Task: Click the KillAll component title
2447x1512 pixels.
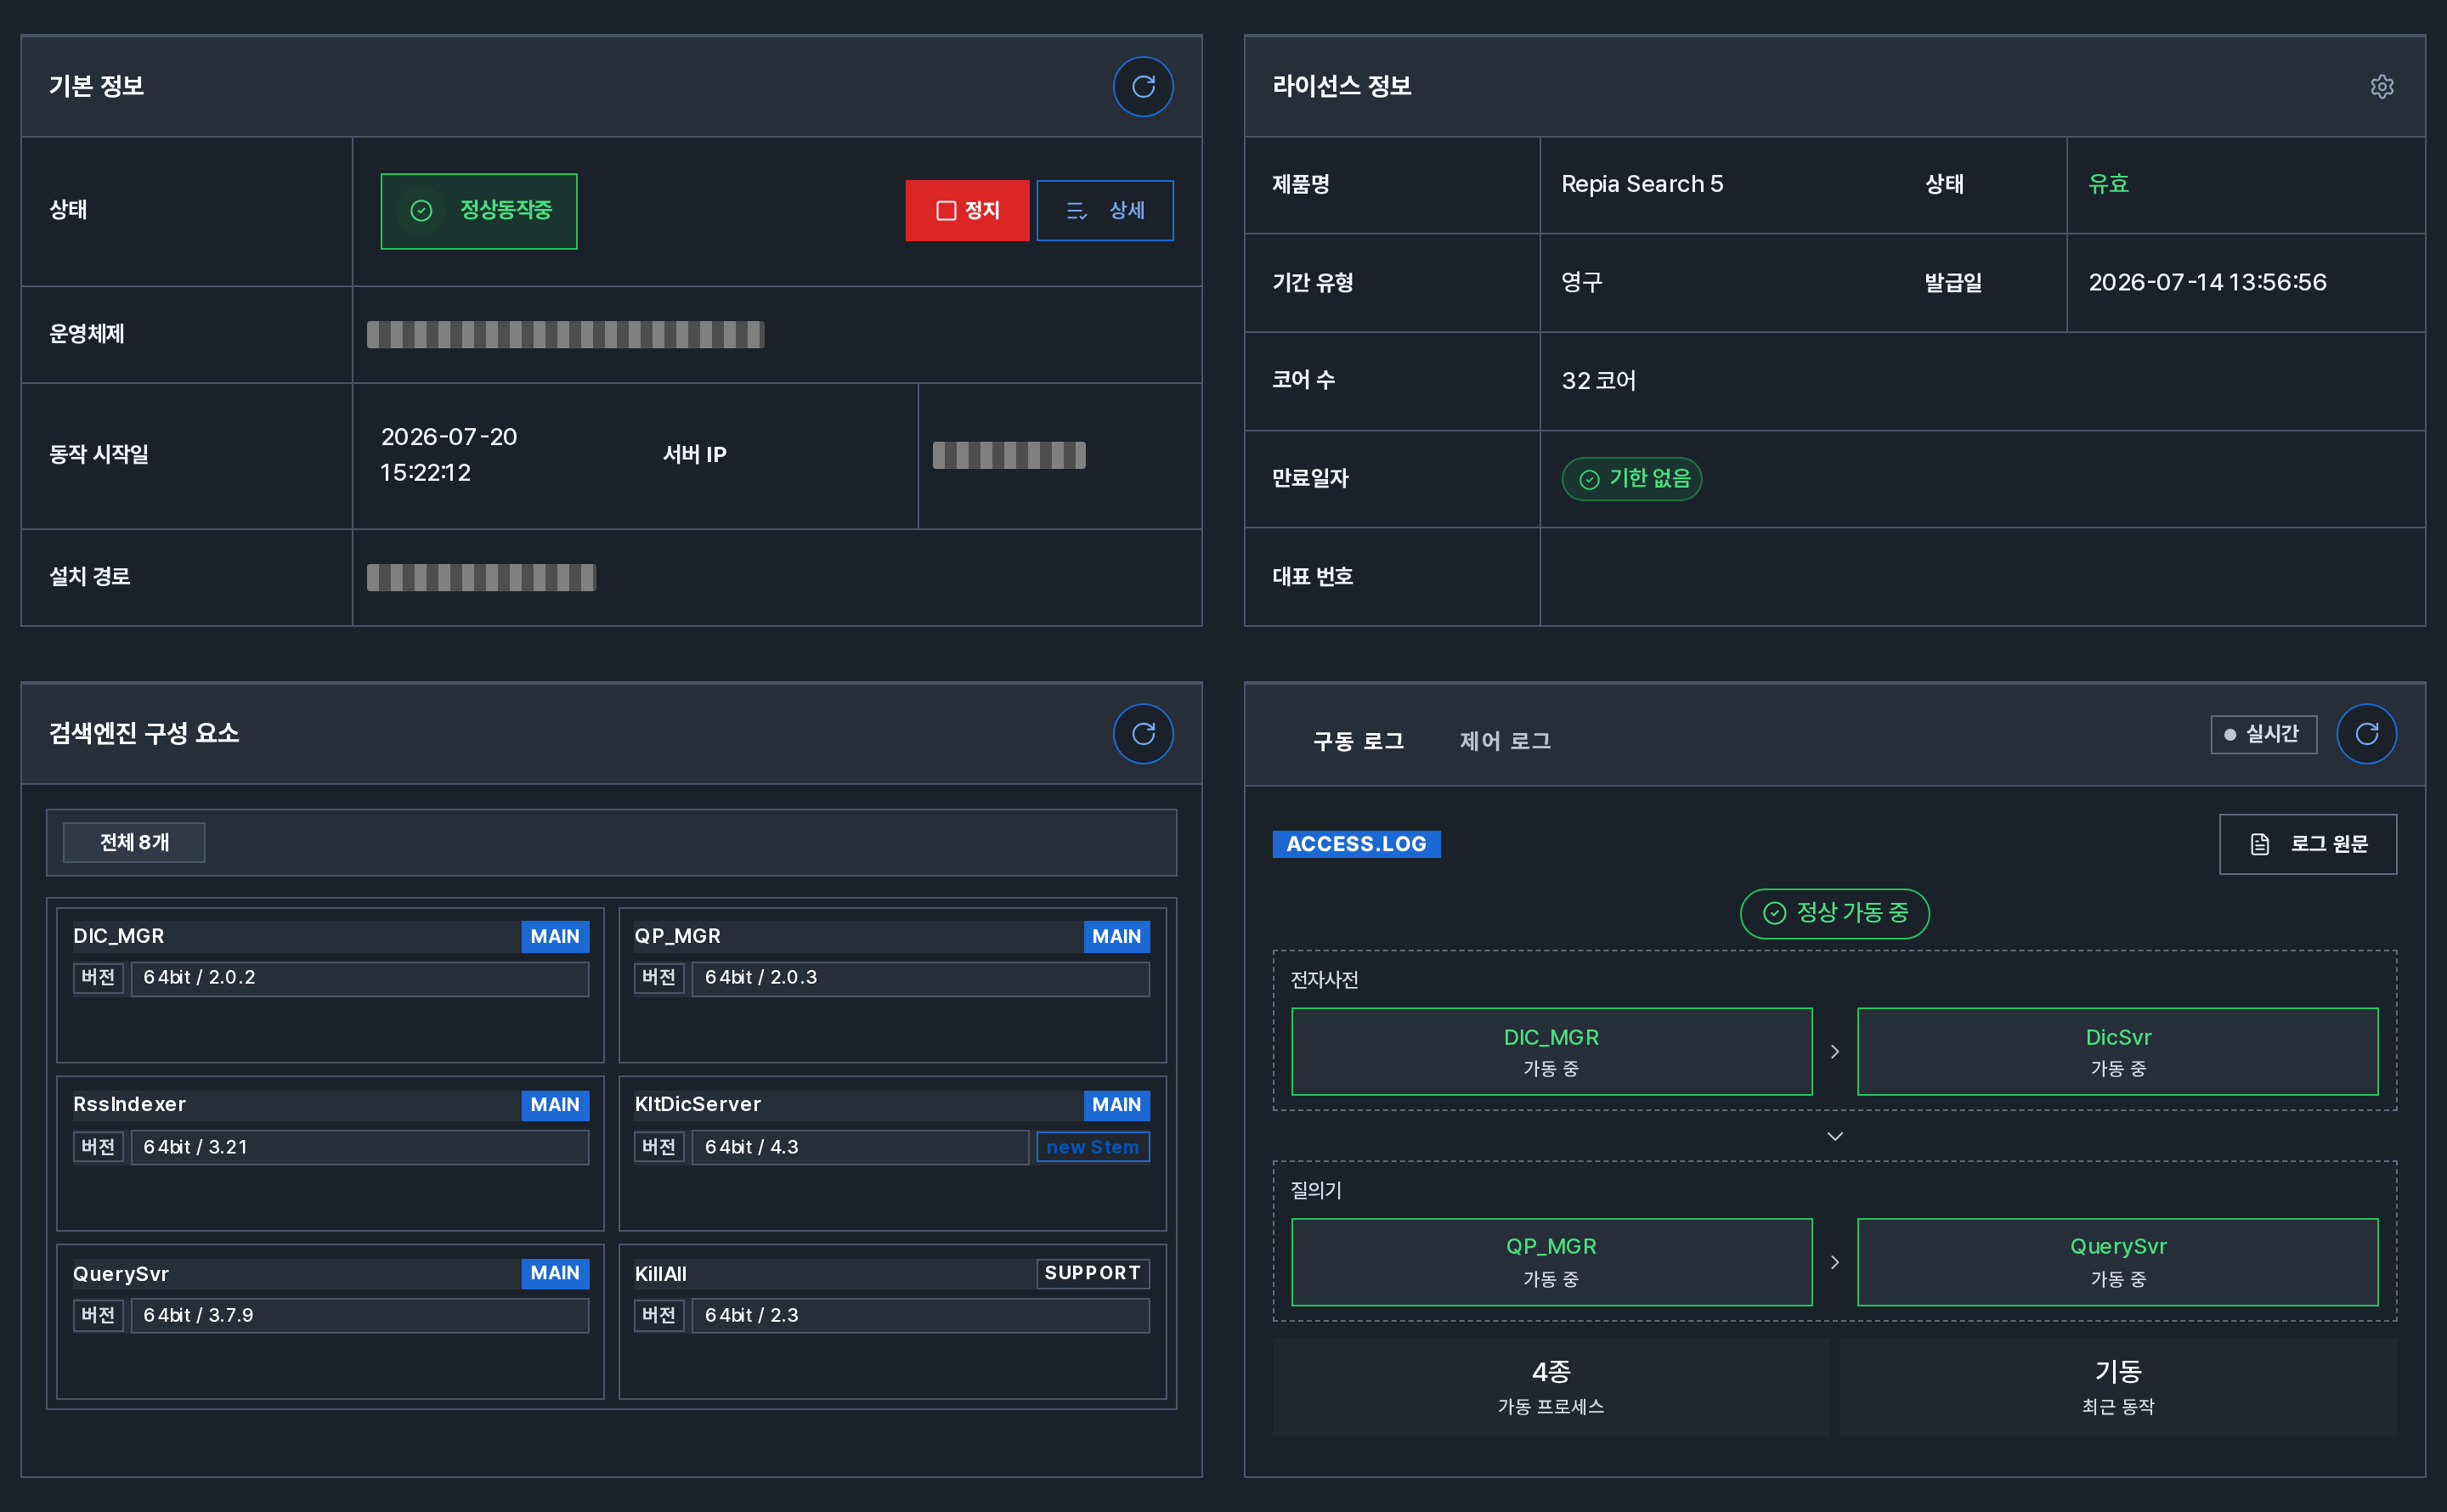Action: (660, 1274)
